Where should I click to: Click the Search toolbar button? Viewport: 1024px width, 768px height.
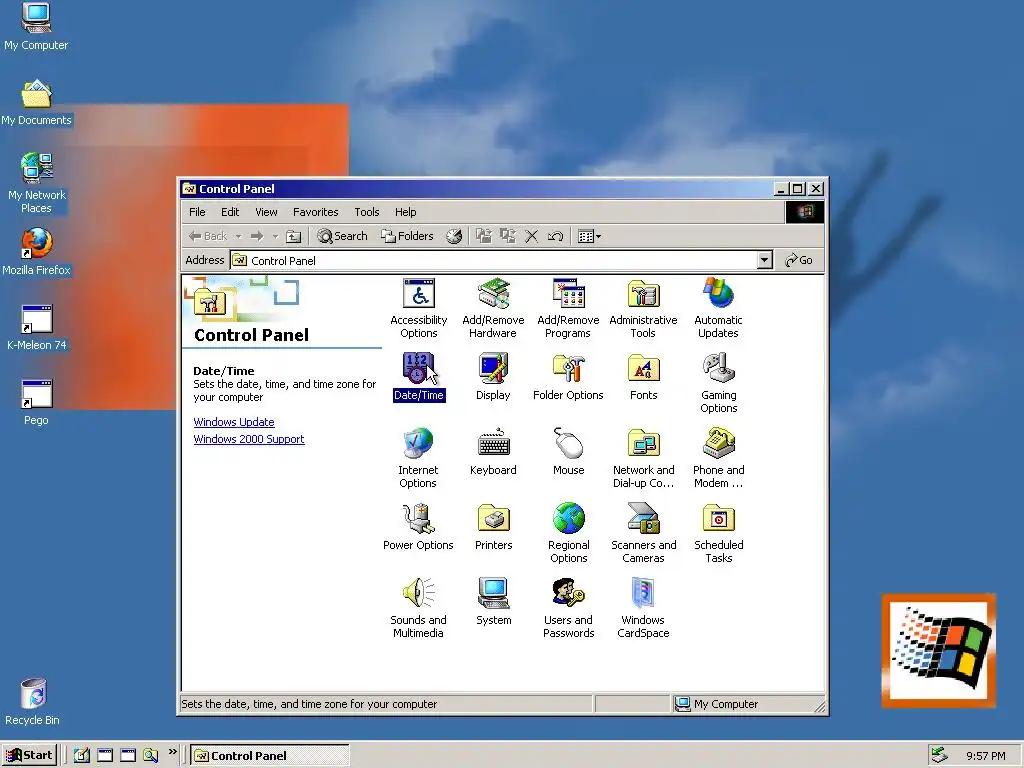click(x=342, y=236)
